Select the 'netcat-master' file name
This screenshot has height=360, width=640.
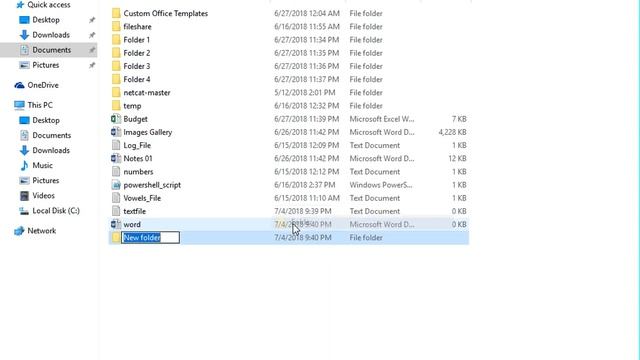[x=147, y=93]
